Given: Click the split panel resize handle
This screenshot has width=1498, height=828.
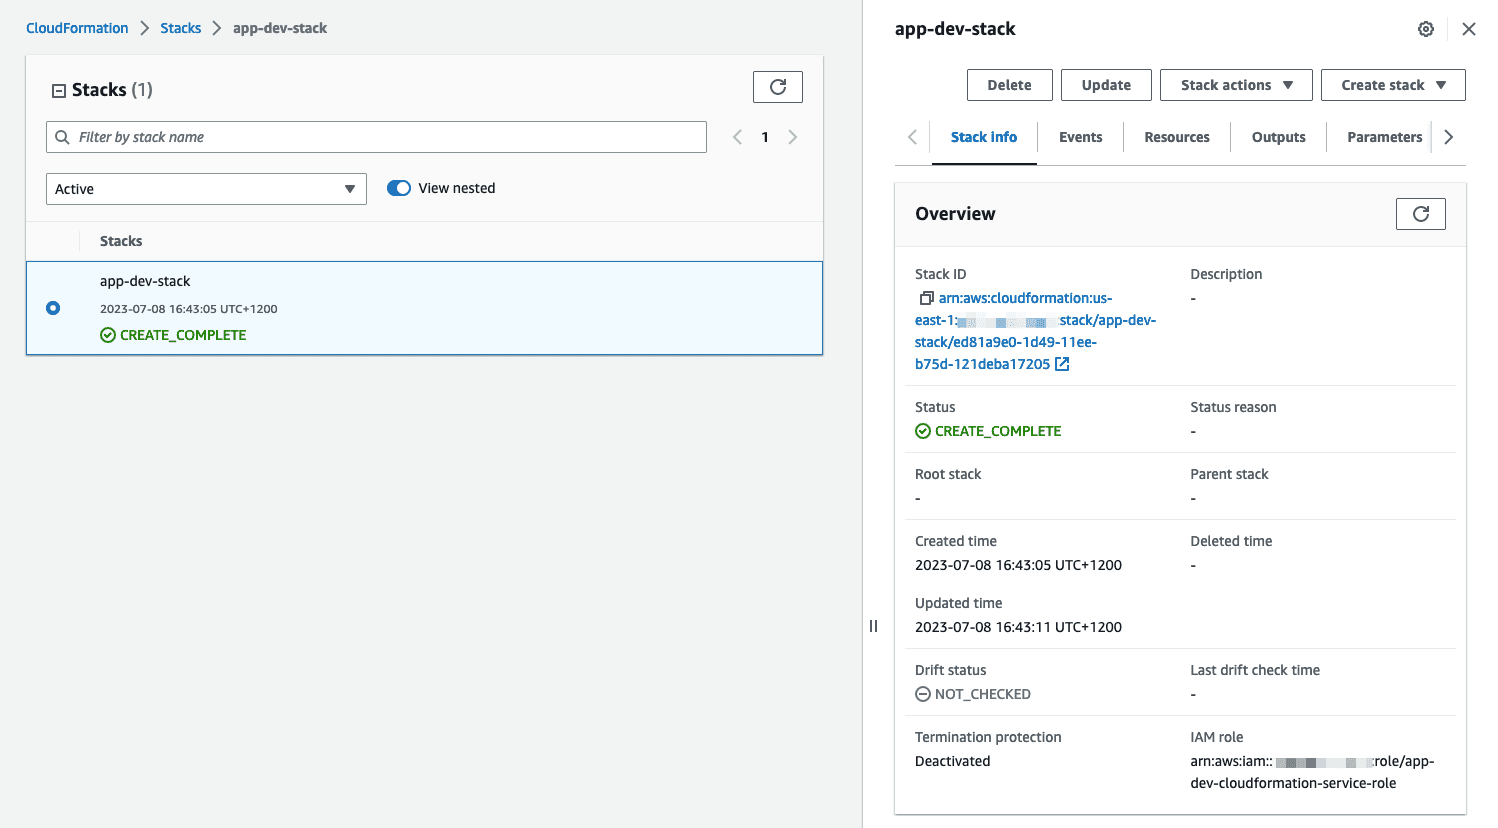Looking at the screenshot, I should (x=873, y=626).
